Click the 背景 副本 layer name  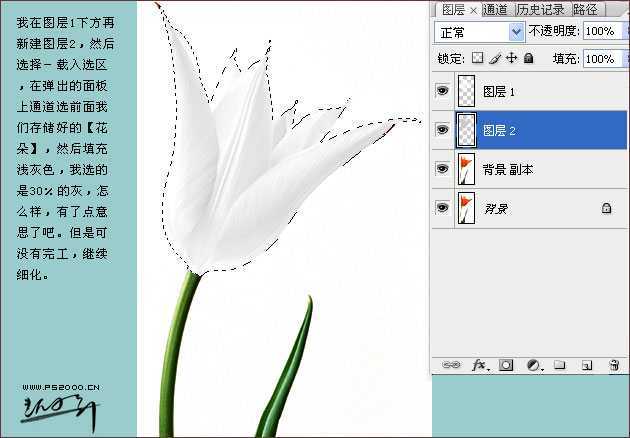pyautogui.click(x=508, y=170)
